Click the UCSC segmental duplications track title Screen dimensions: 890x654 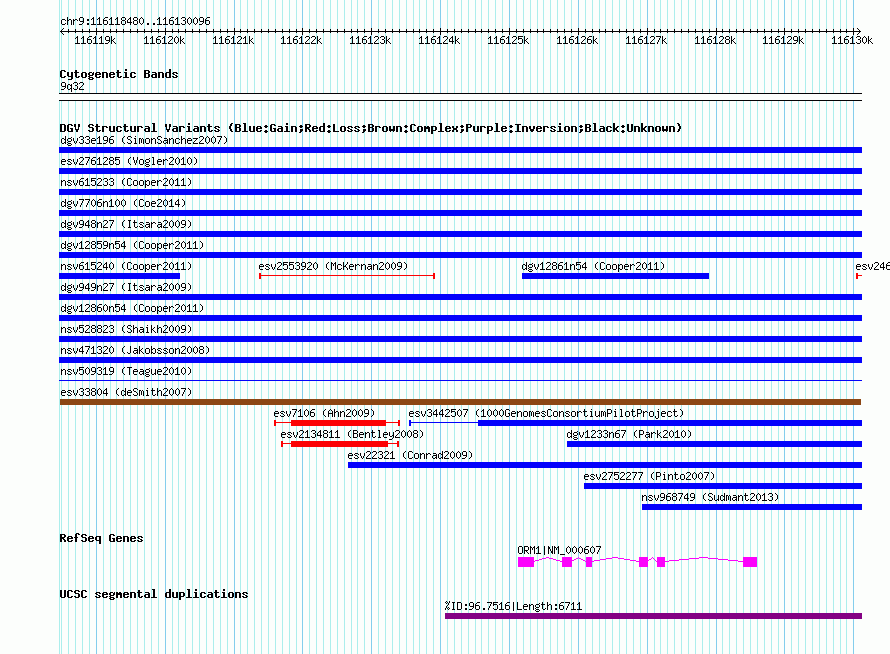(154, 594)
